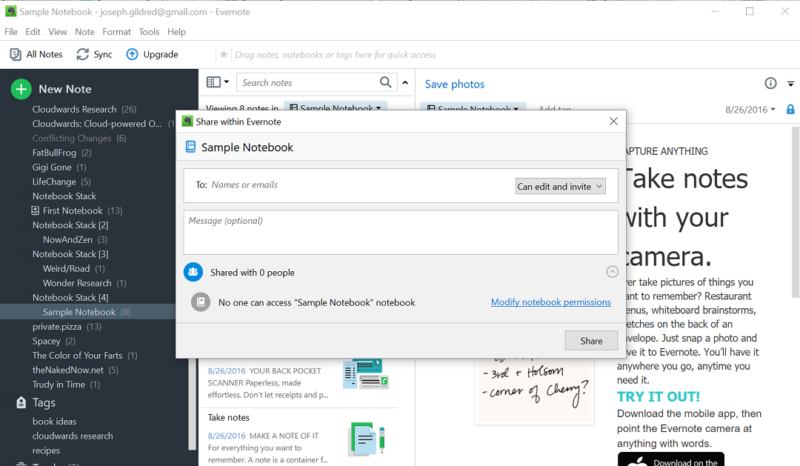Open Modify notebook permissions link
The width and height of the screenshot is (800, 466).
coord(551,302)
